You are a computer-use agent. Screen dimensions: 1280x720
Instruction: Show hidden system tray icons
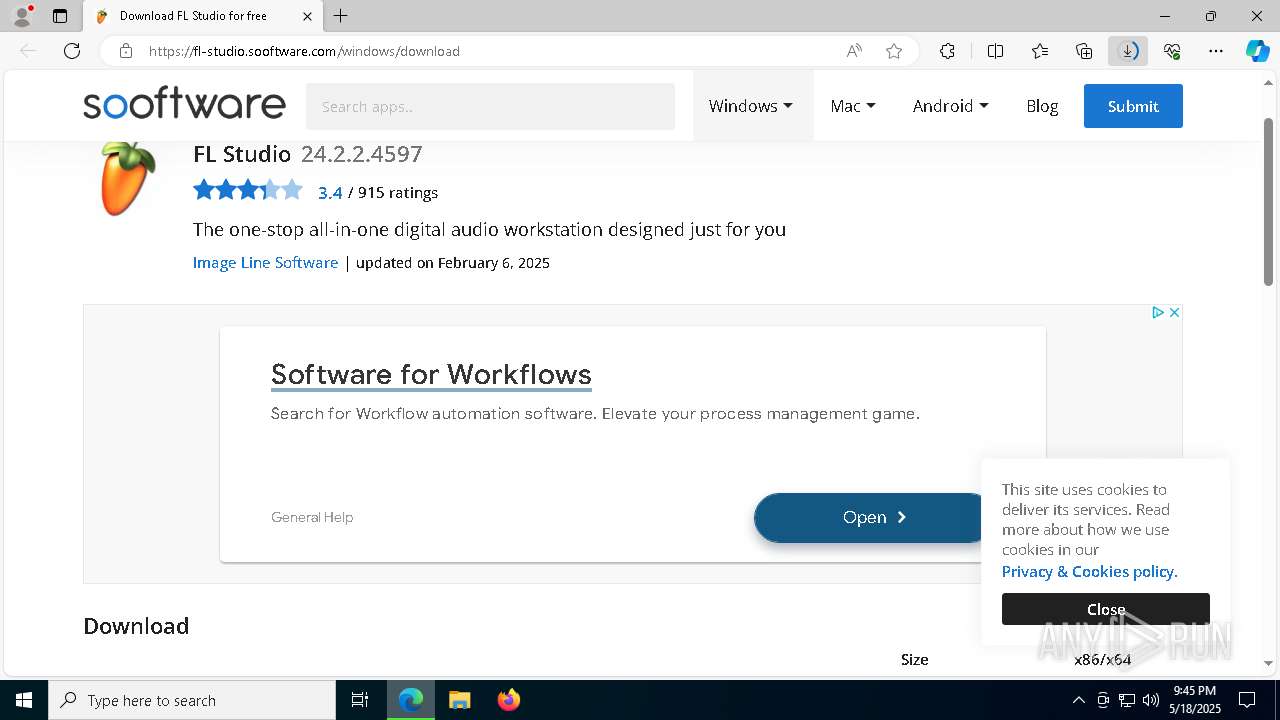pos(1078,700)
